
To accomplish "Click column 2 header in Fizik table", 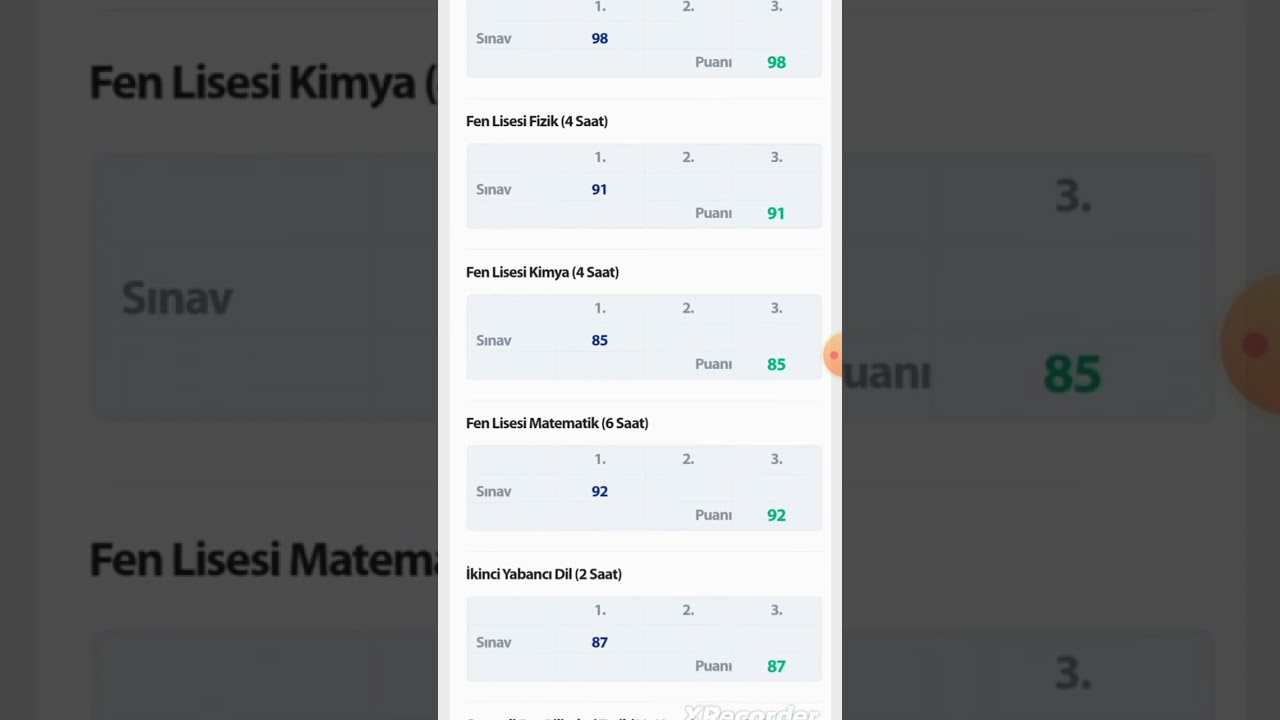I will point(688,157).
